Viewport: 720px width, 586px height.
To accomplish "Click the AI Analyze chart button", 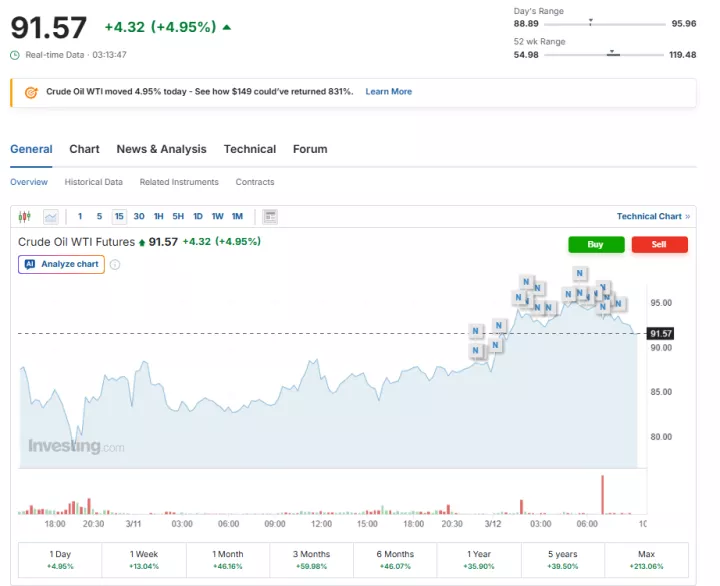I will 61,264.
